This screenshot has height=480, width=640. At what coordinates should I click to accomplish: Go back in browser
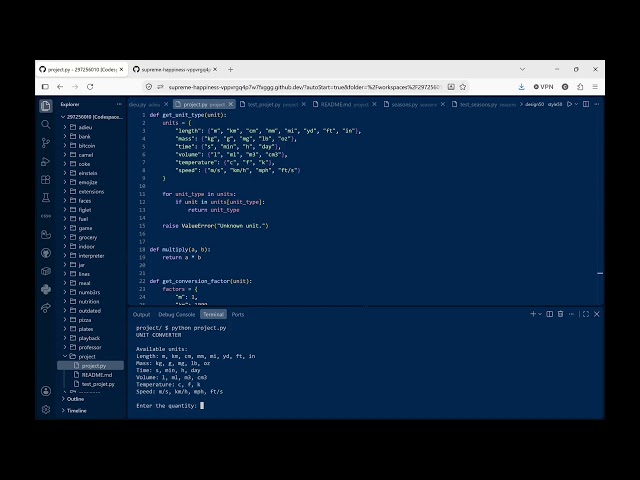point(60,87)
